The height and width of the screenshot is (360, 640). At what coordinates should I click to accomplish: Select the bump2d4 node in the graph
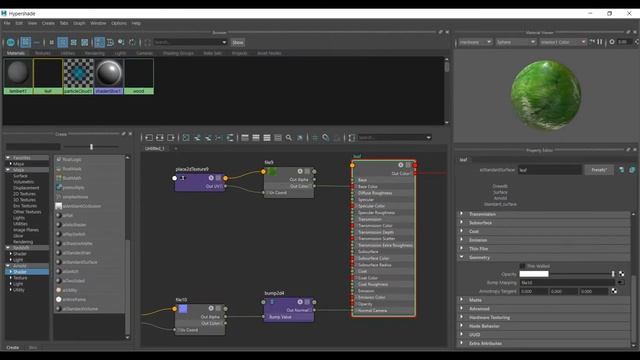click(289, 309)
